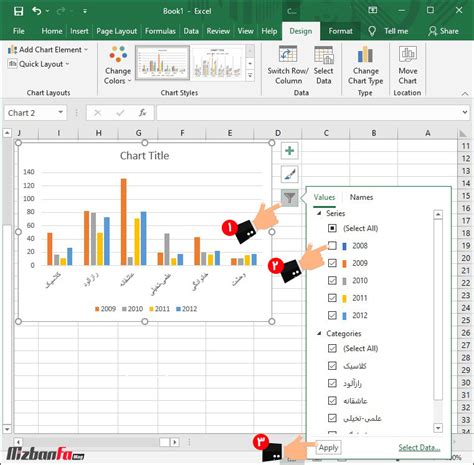Uncheck the 2010 series checkbox
Screen dimensions: 474x465
[x=332, y=280]
